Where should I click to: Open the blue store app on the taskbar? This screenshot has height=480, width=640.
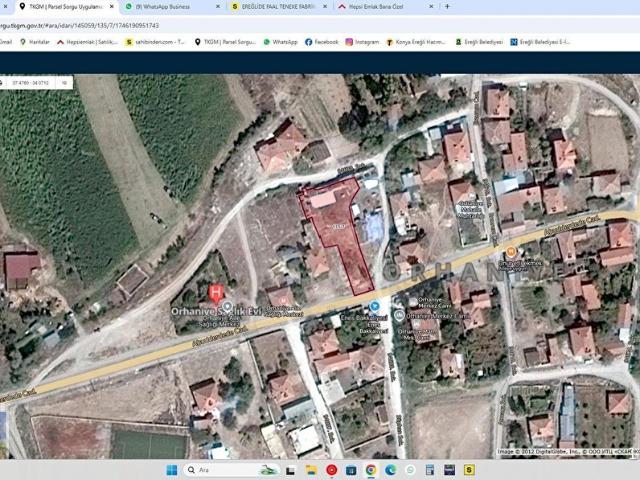[351, 470]
